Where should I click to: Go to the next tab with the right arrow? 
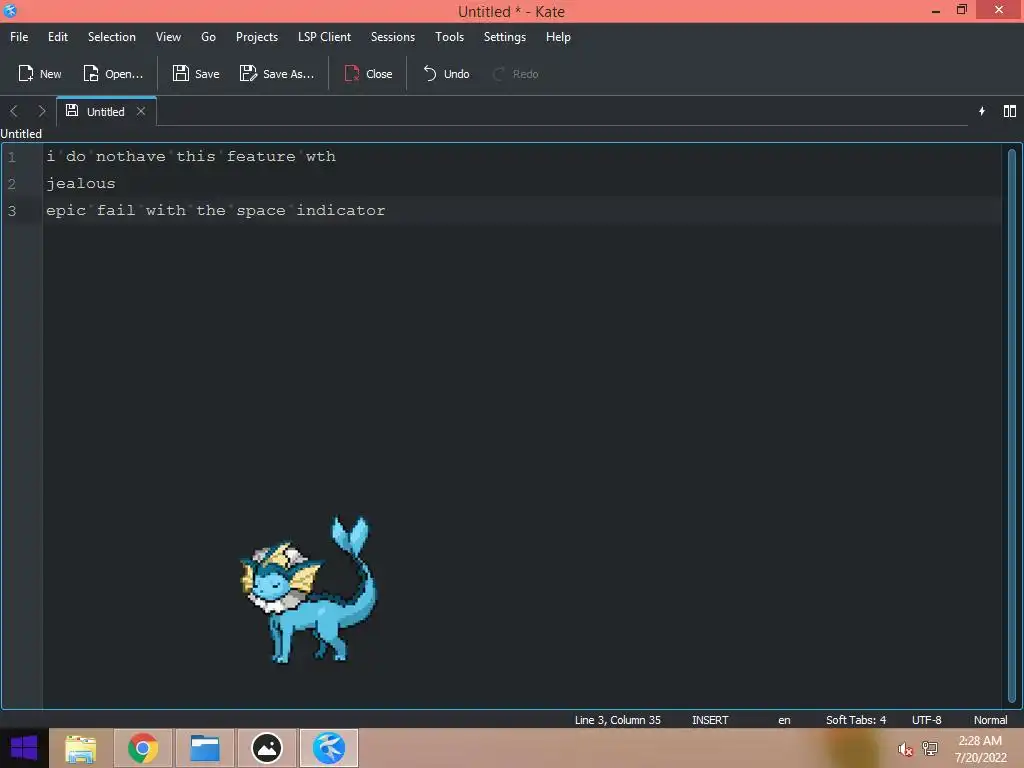41,111
